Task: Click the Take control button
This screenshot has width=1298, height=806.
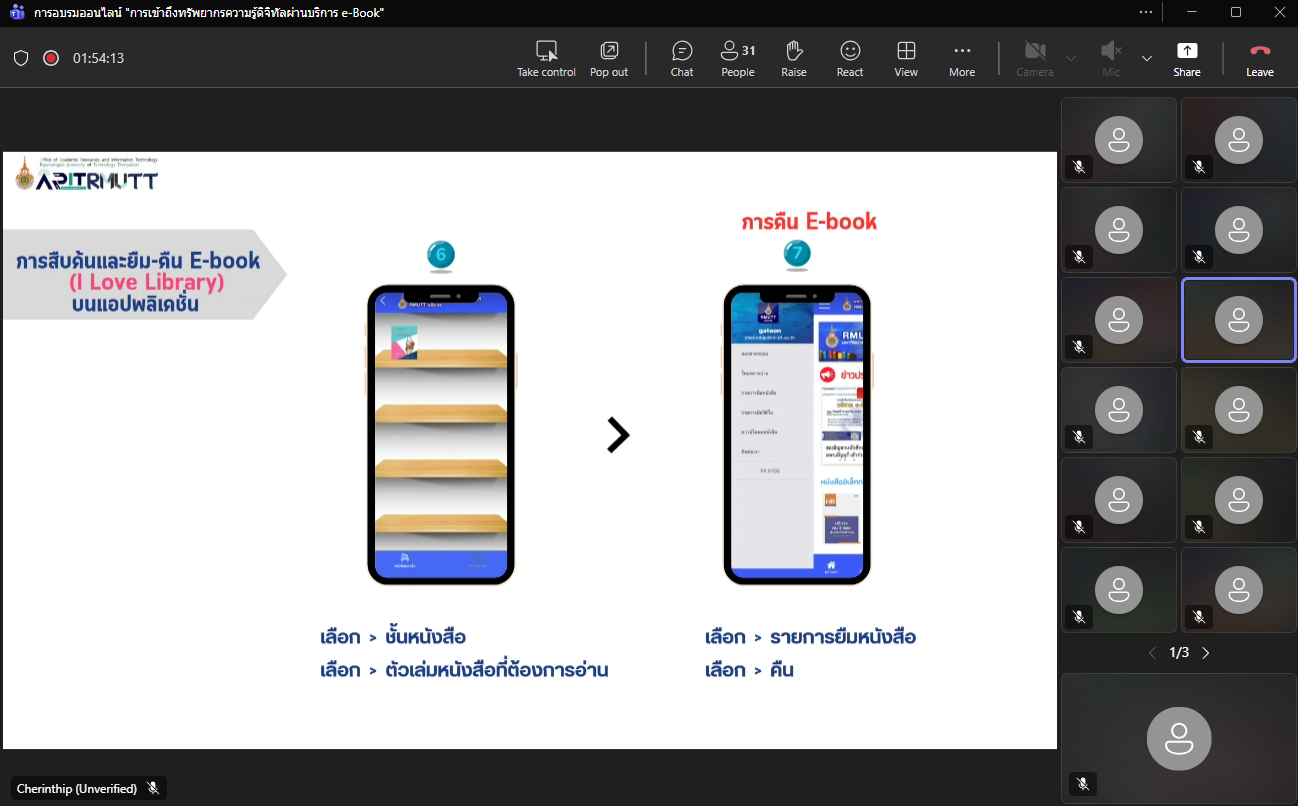Action: (546, 58)
